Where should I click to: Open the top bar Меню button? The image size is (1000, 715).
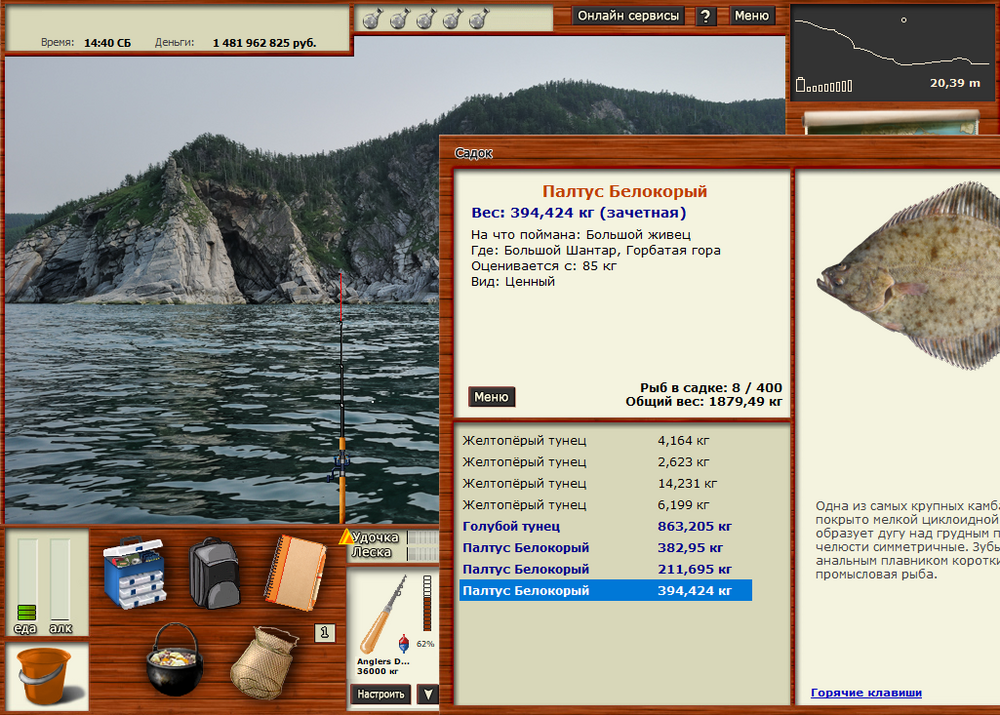[751, 16]
